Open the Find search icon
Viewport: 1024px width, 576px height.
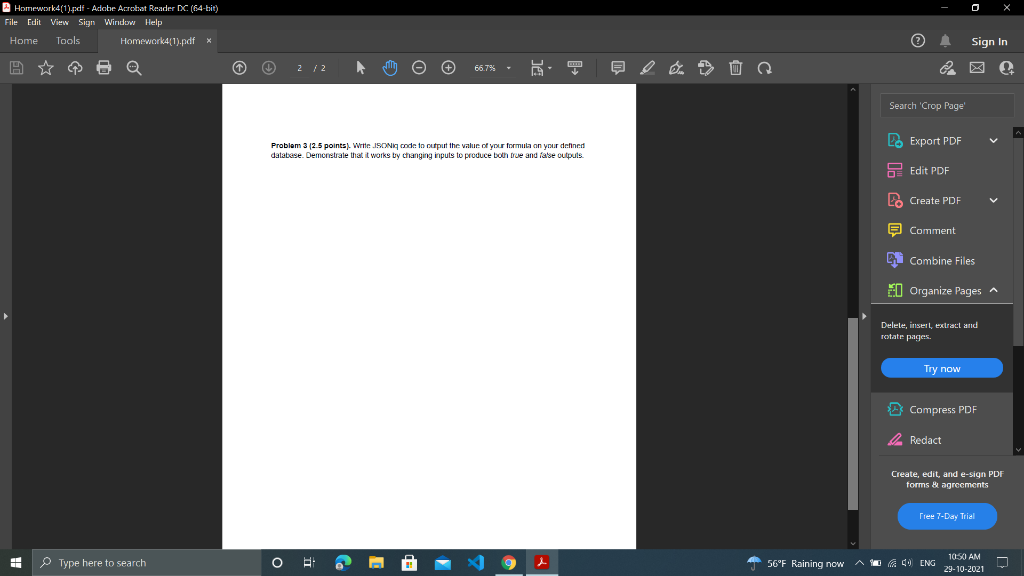coord(134,67)
